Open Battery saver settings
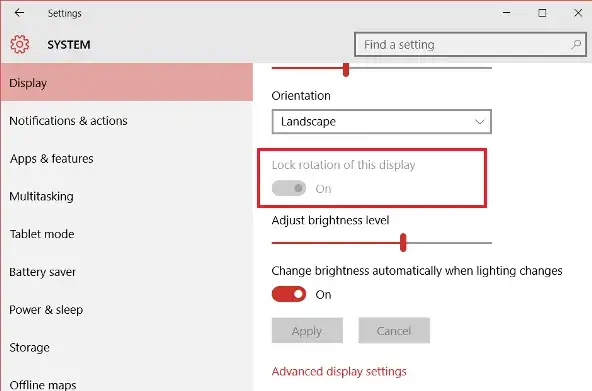 [x=127, y=272]
